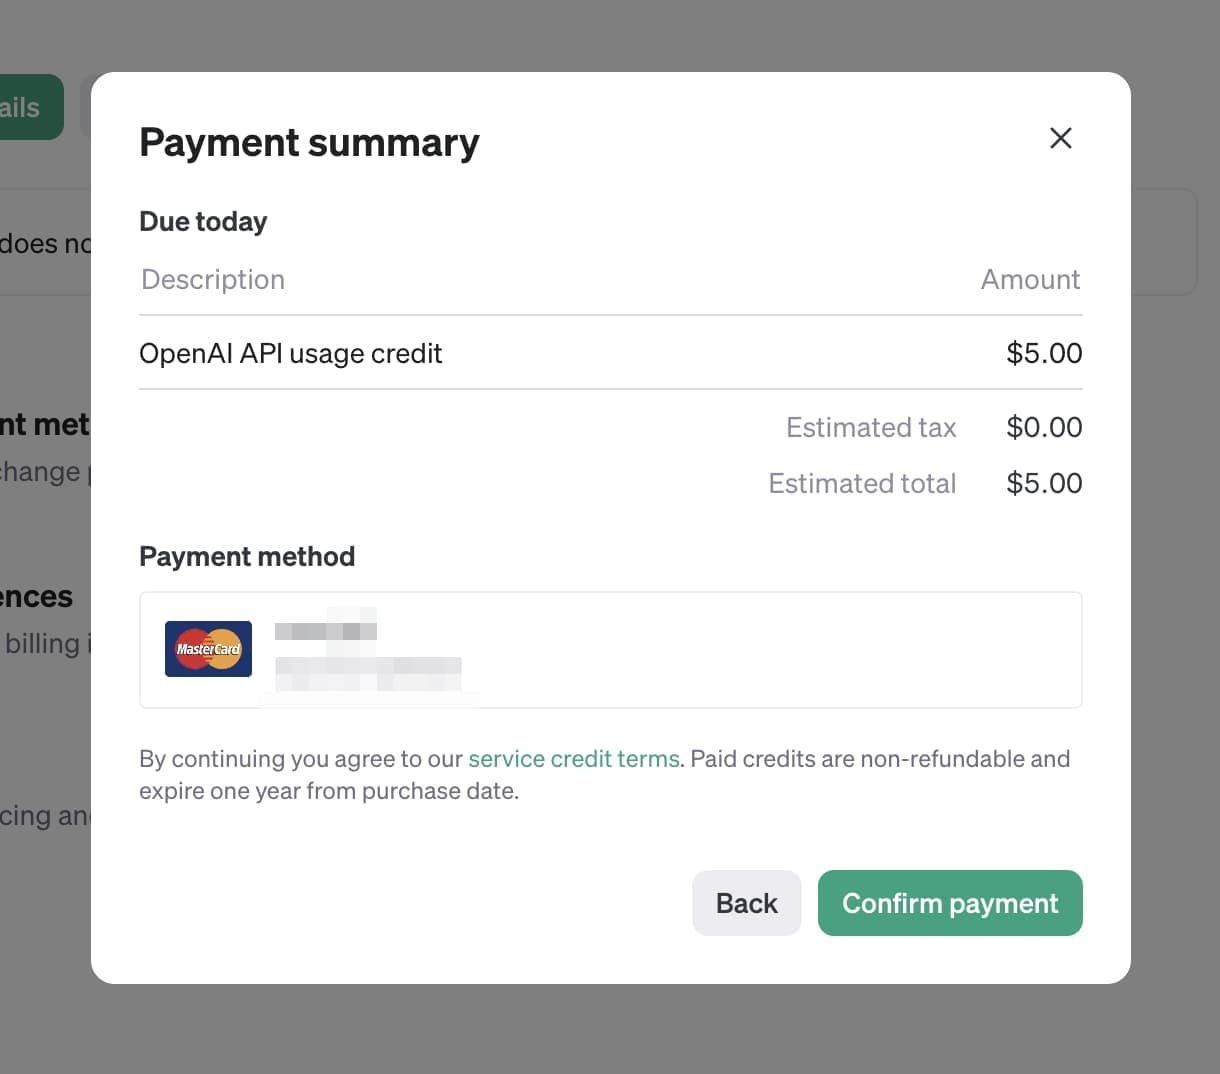1220x1074 pixels.
Task: Click the Estimated tax label
Action: pos(871,427)
